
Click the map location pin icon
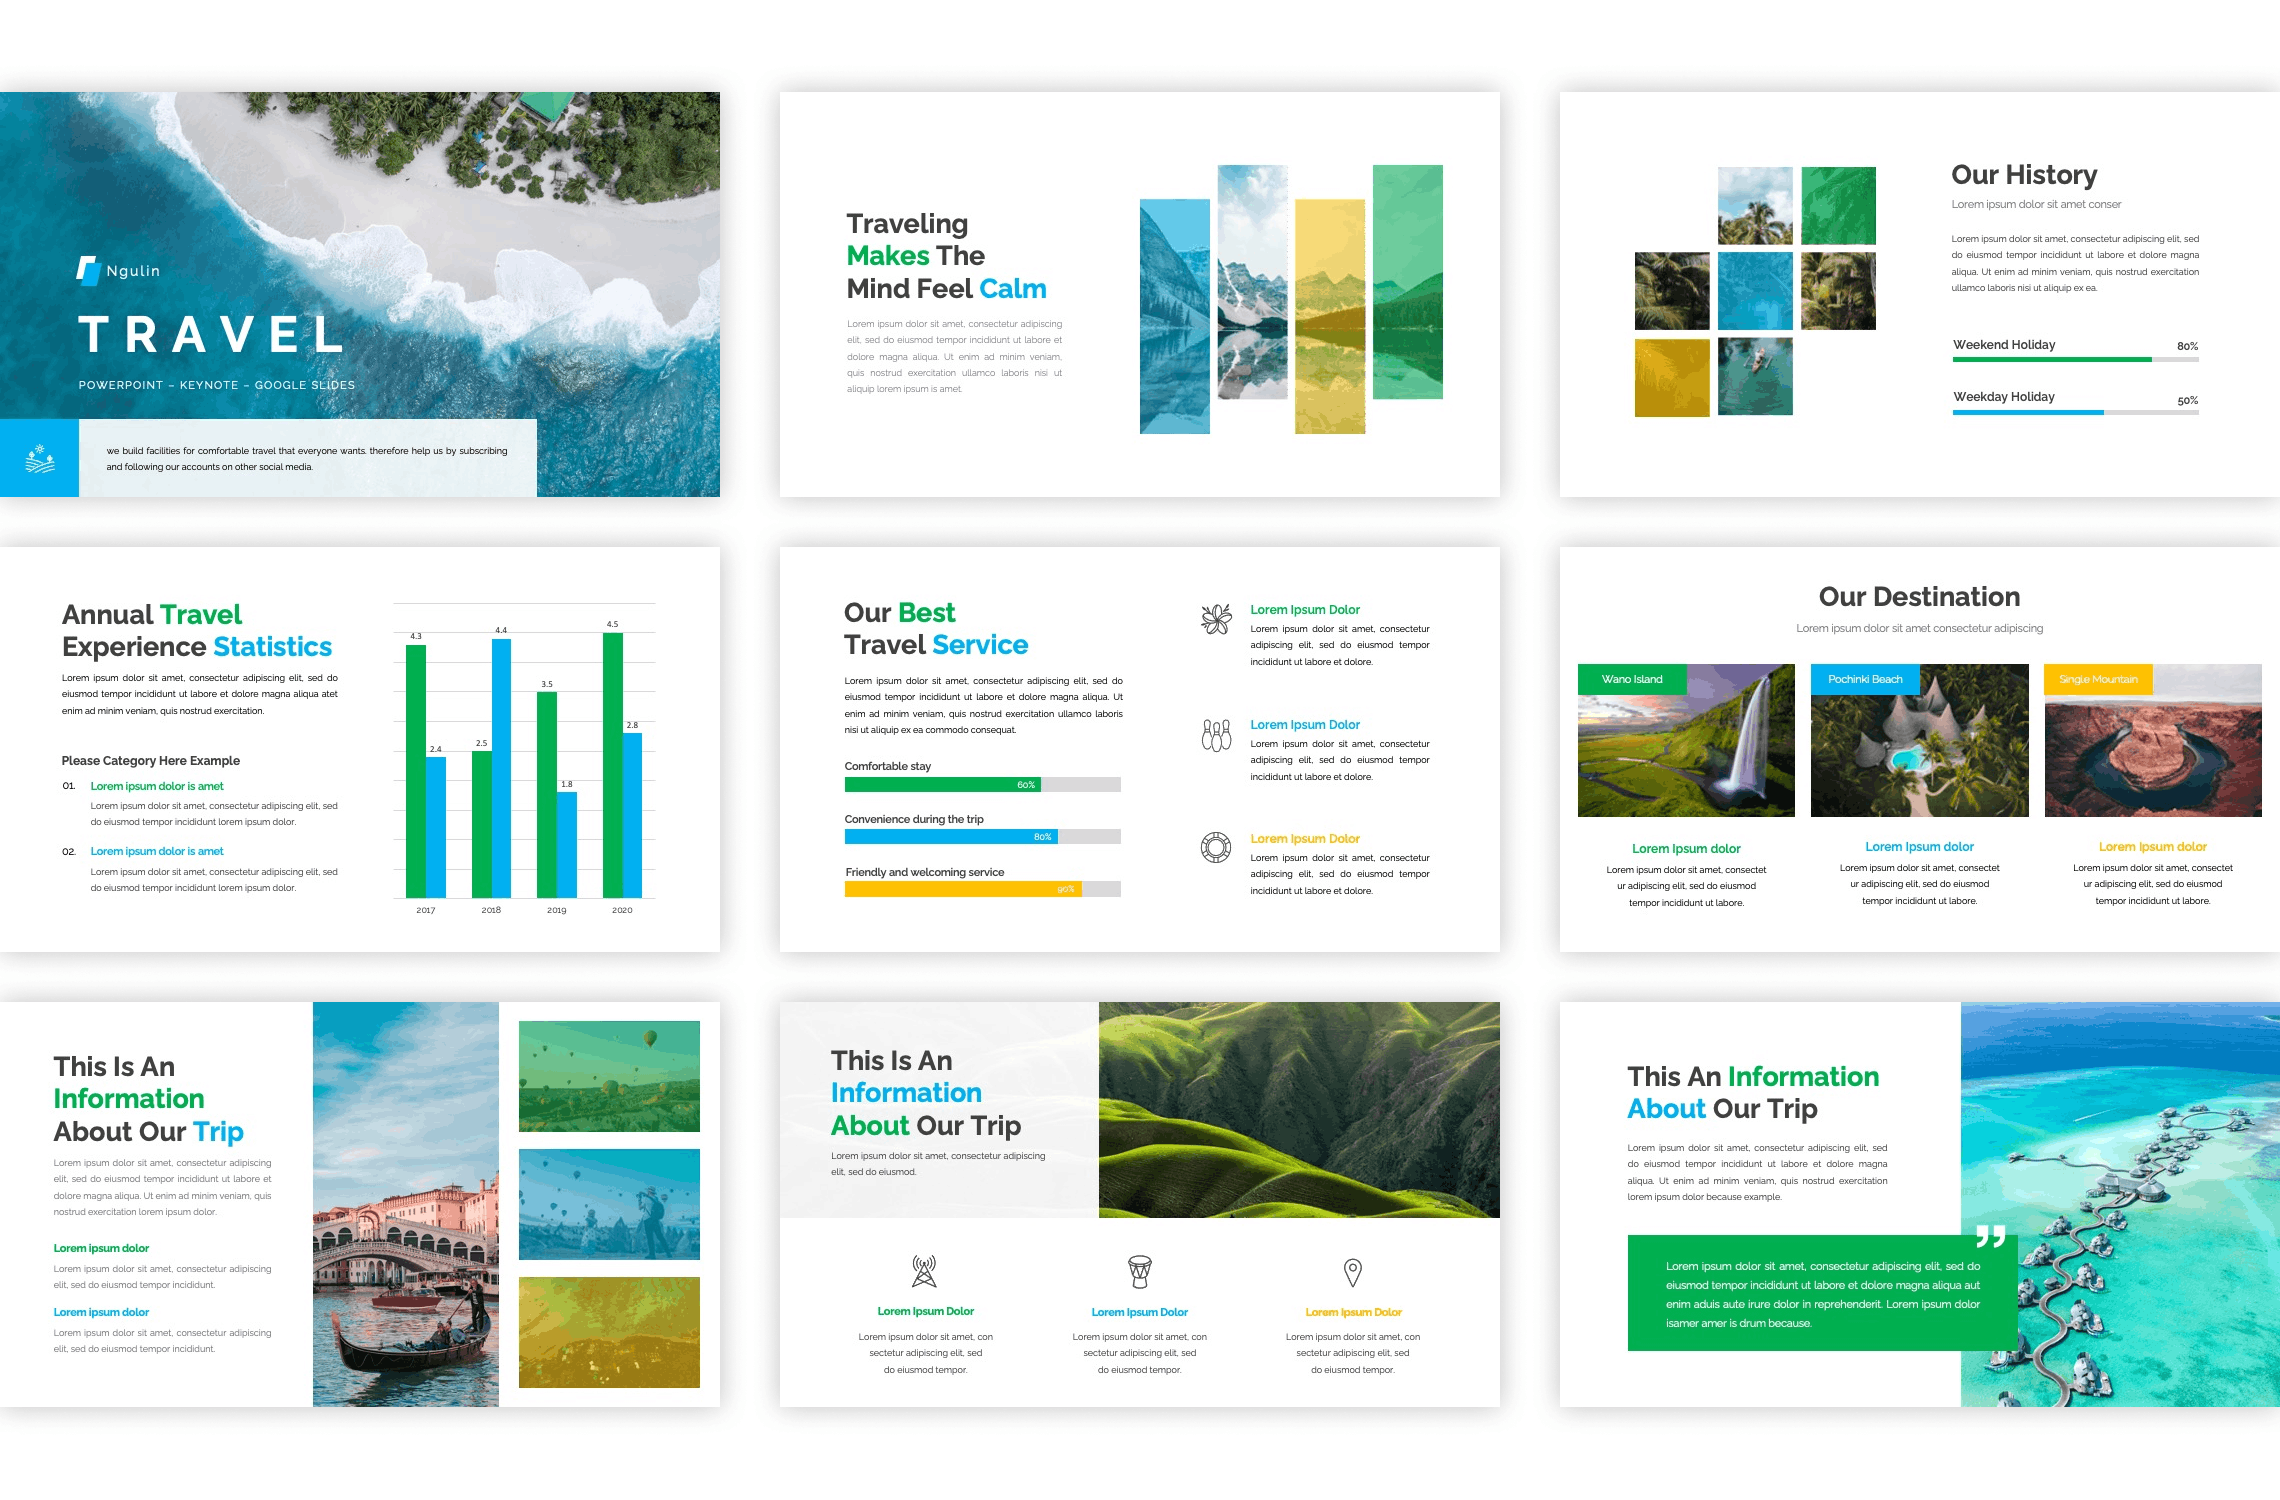1352,1272
